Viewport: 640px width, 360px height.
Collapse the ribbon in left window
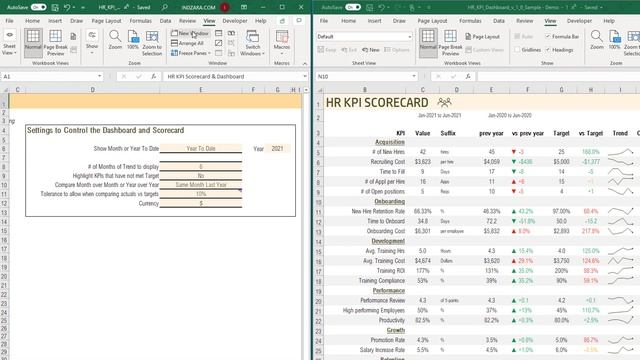click(304, 64)
